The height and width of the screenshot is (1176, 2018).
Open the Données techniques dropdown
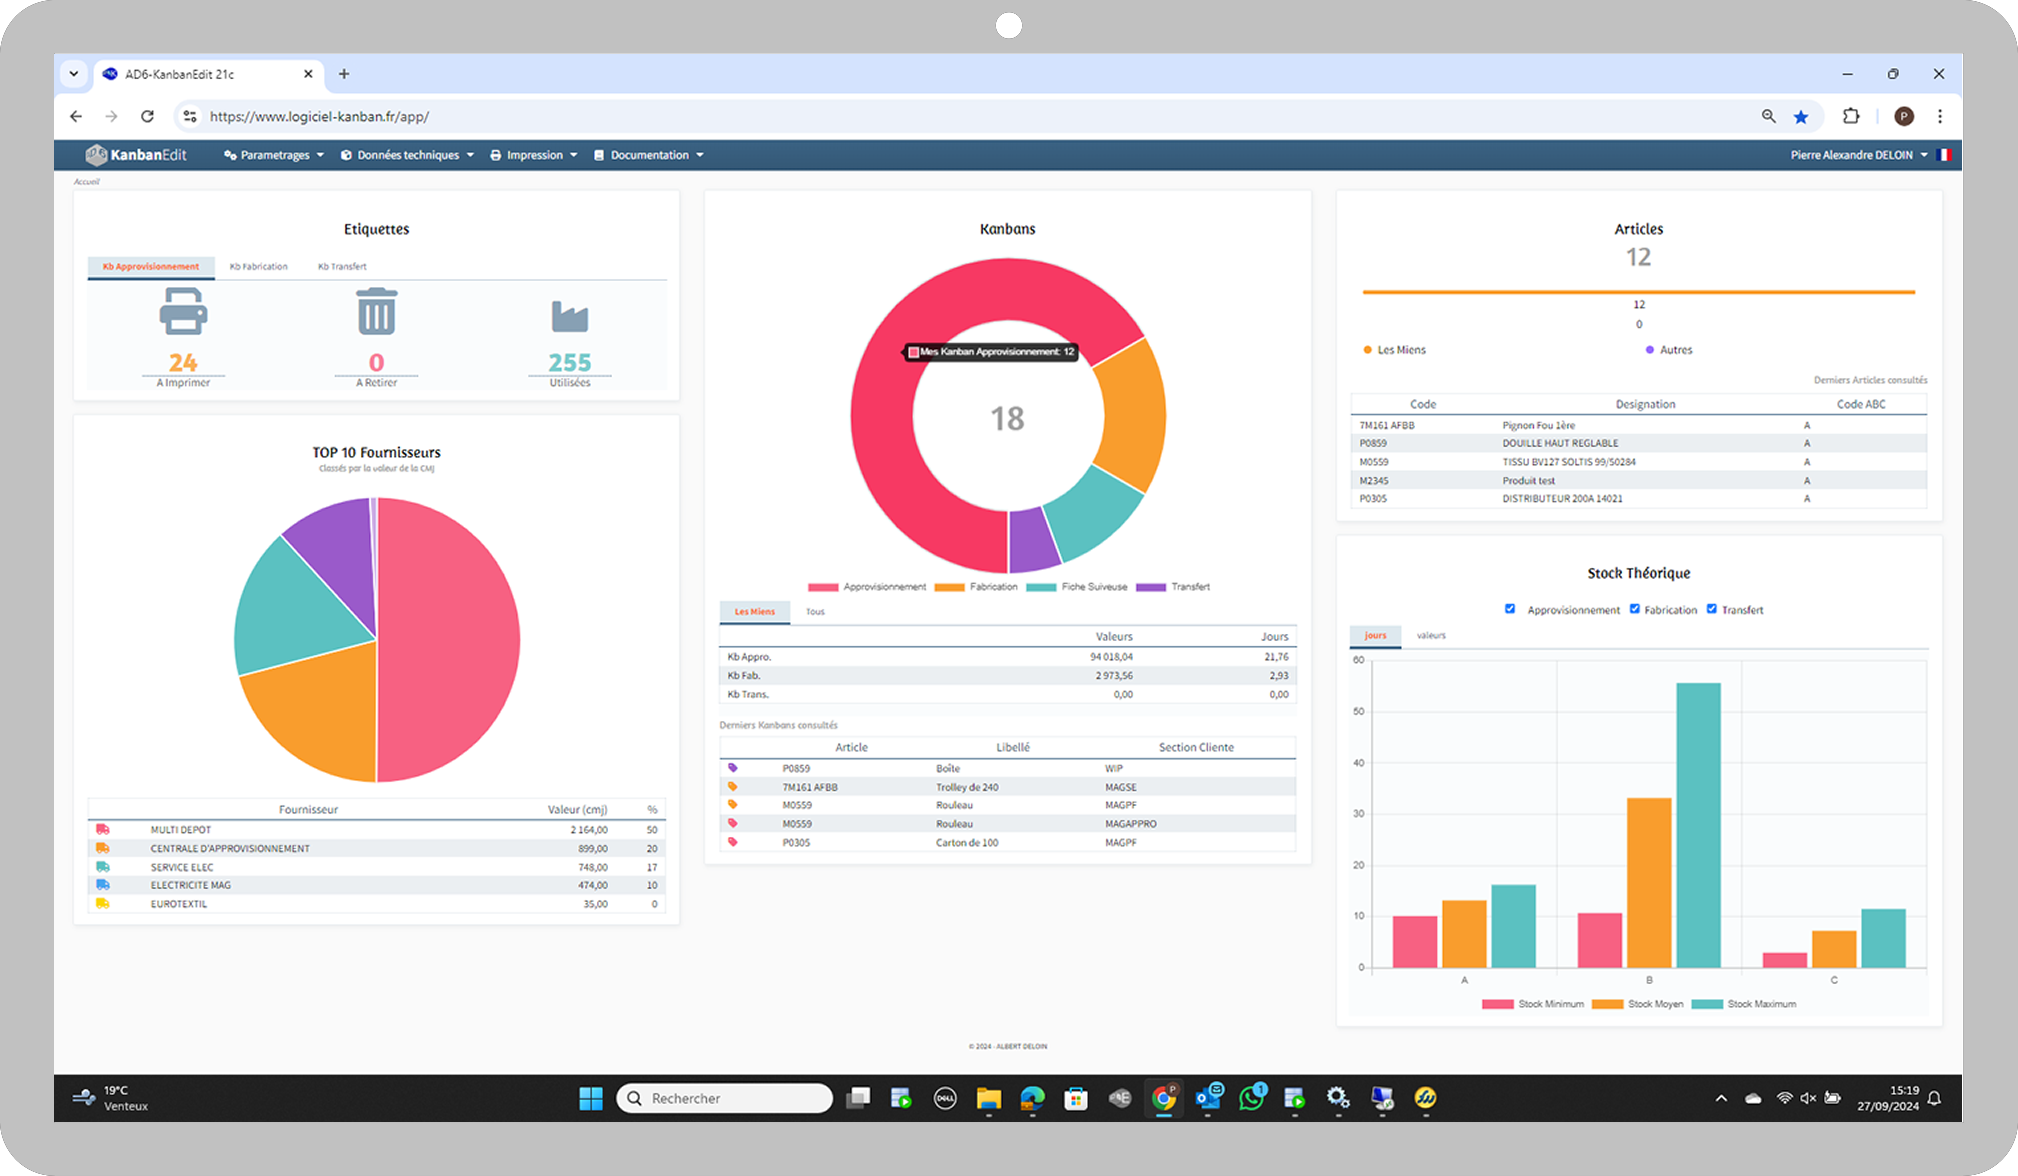point(407,155)
